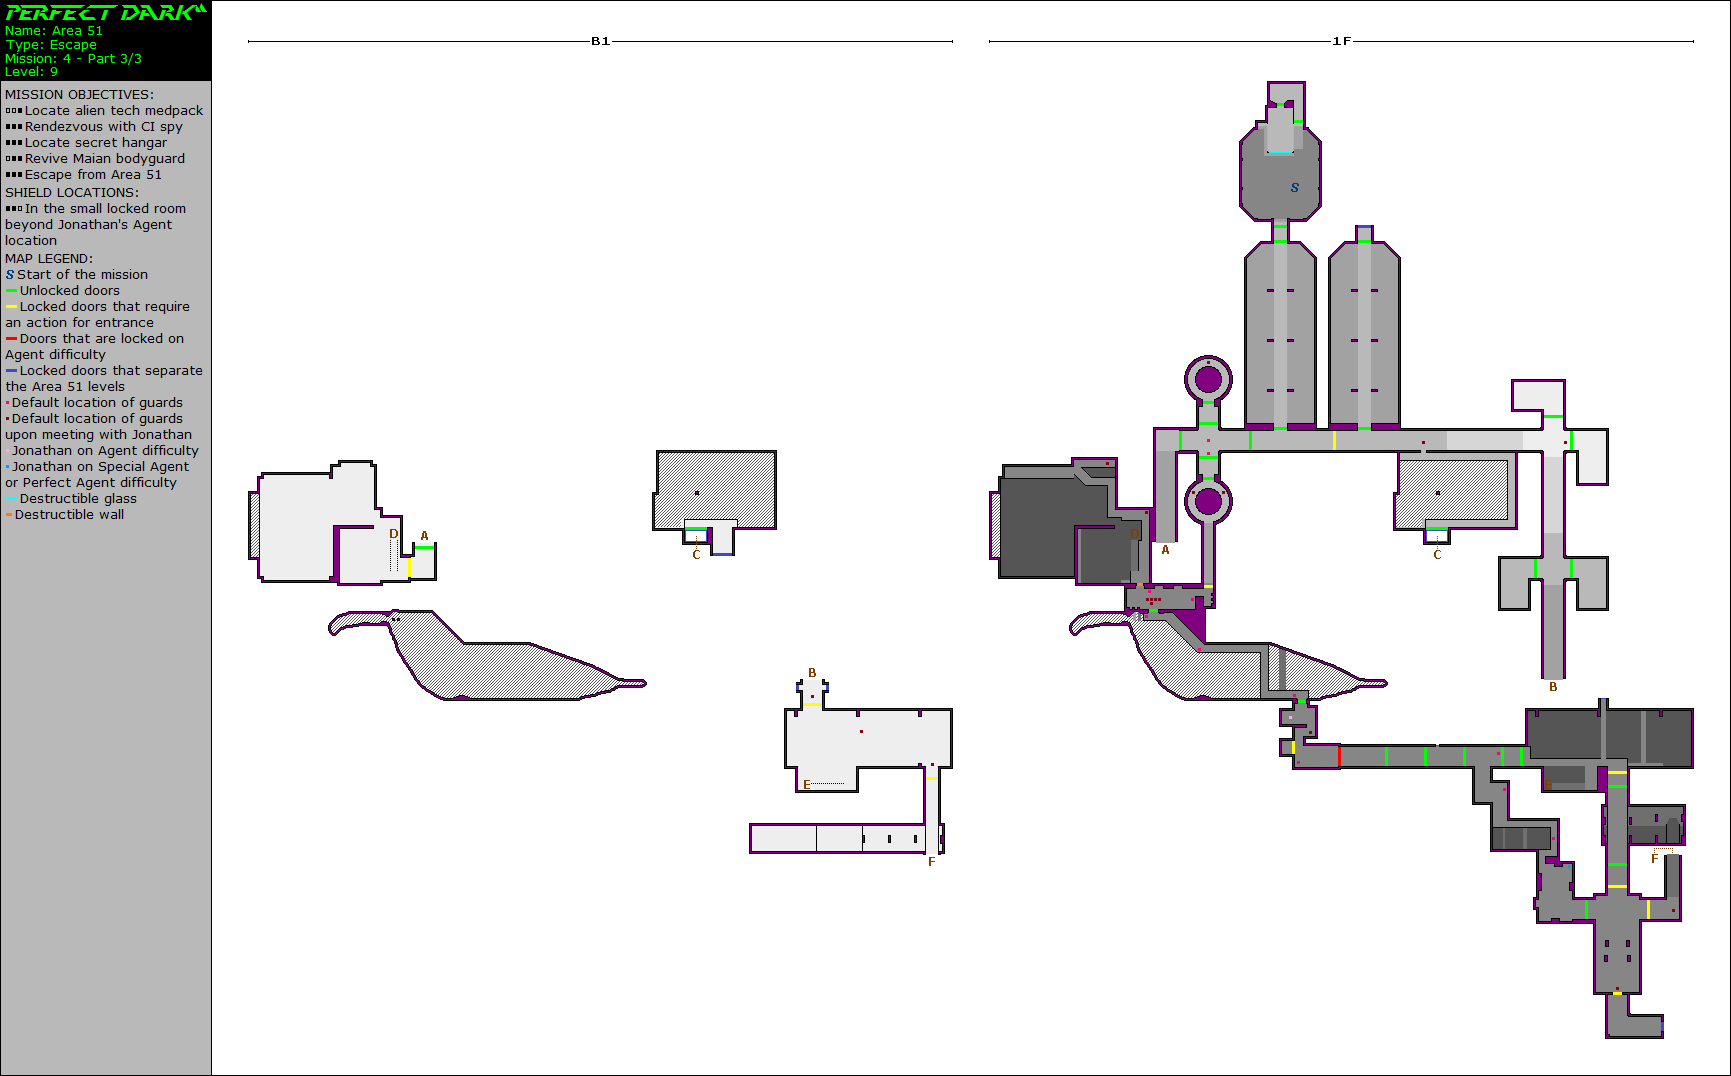Click difficulty squares beside 'Revive Maian bodyguard'
Image resolution: width=1731 pixels, height=1076 pixels.
point(14,159)
